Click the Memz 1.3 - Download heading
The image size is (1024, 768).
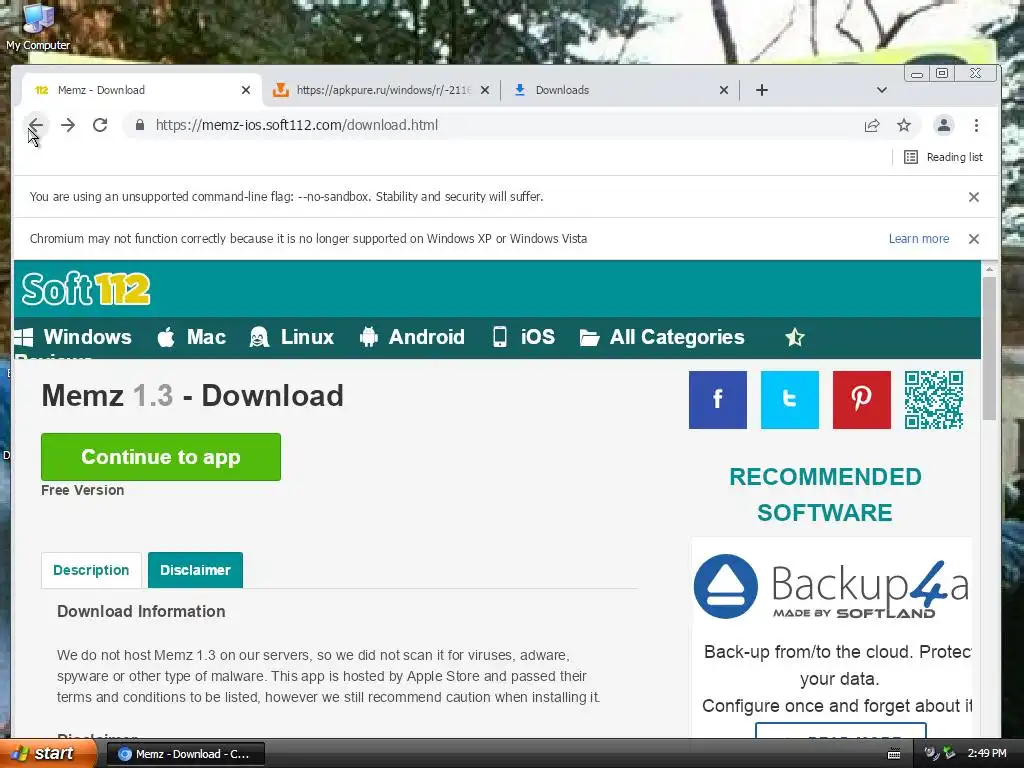point(193,396)
